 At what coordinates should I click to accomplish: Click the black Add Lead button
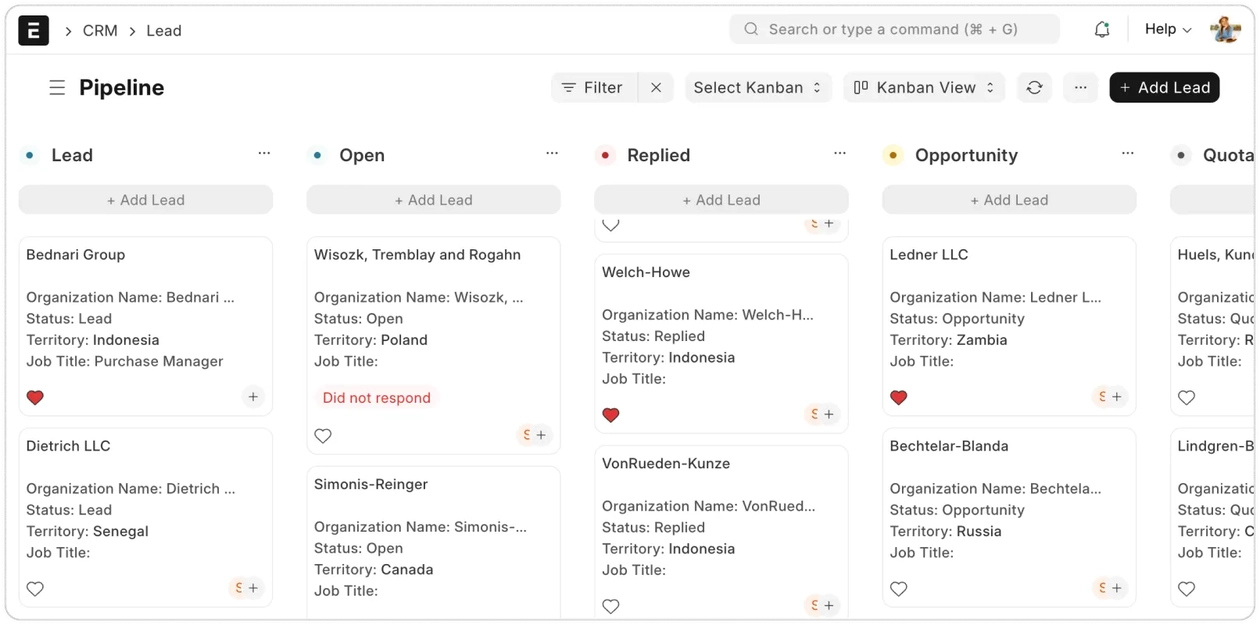(1164, 88)
